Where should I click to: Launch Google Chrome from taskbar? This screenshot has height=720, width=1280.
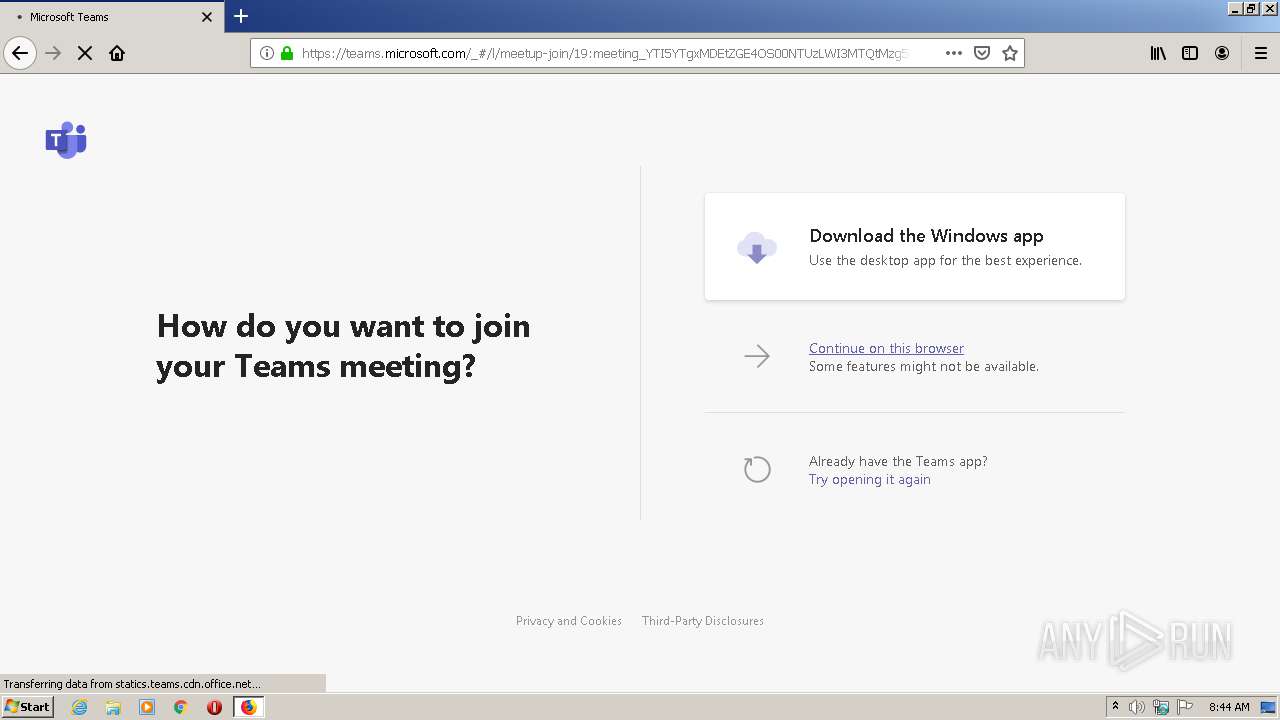[181, 707]
